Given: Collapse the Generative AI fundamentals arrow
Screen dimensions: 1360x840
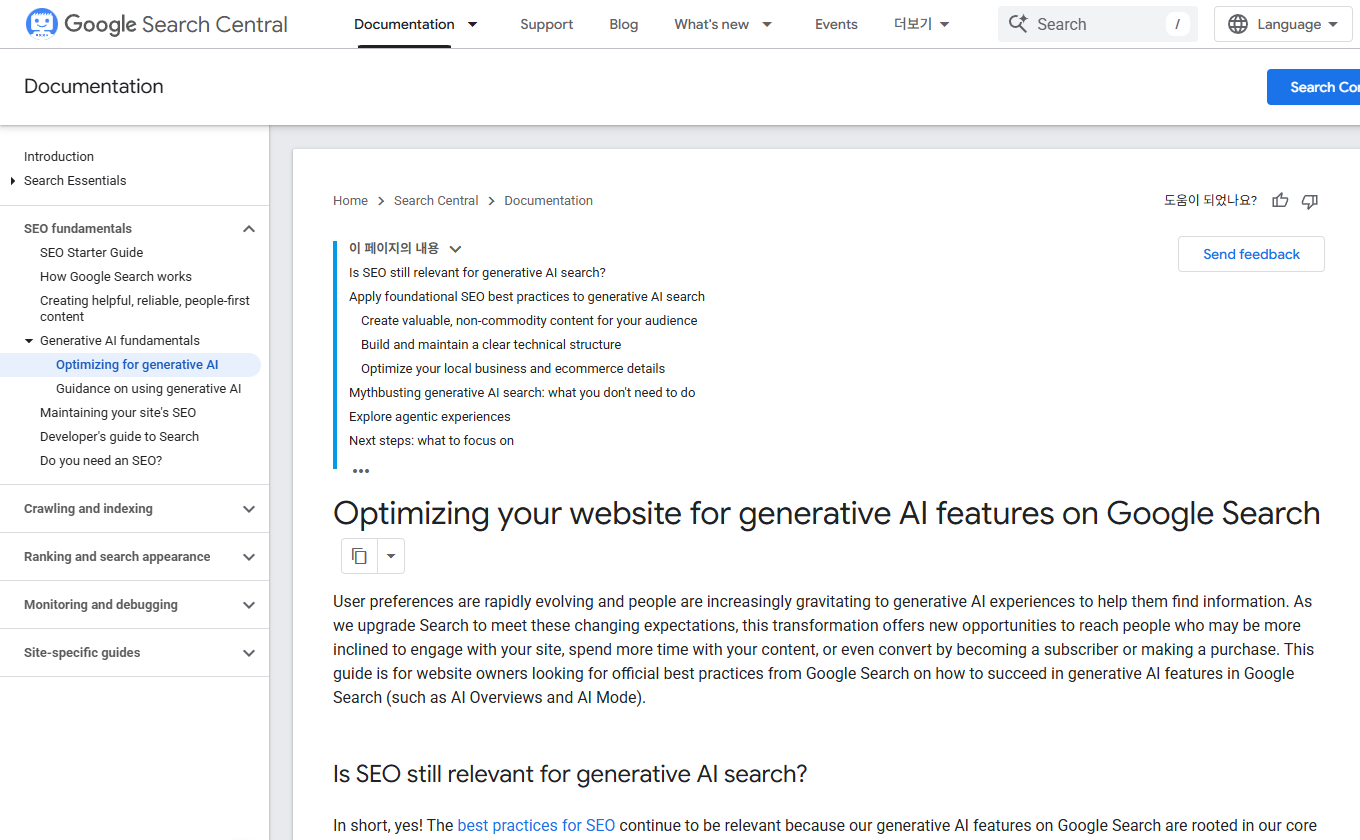Looking at the screenshot, I should [29, 341].
